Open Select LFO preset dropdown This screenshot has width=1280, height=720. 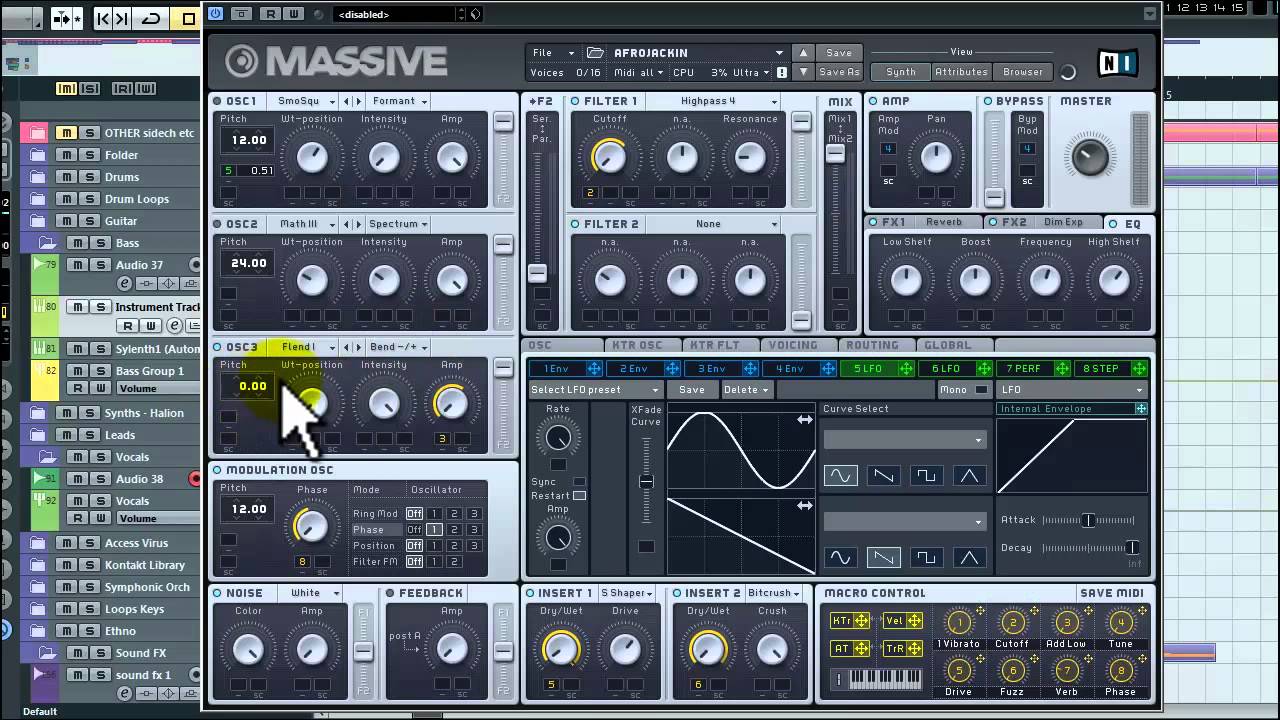pos(596,390)
